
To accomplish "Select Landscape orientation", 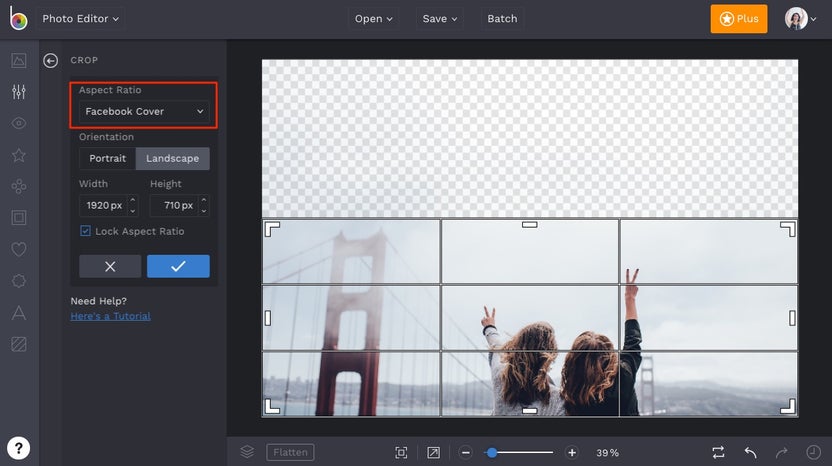I will tap(172, 158).
